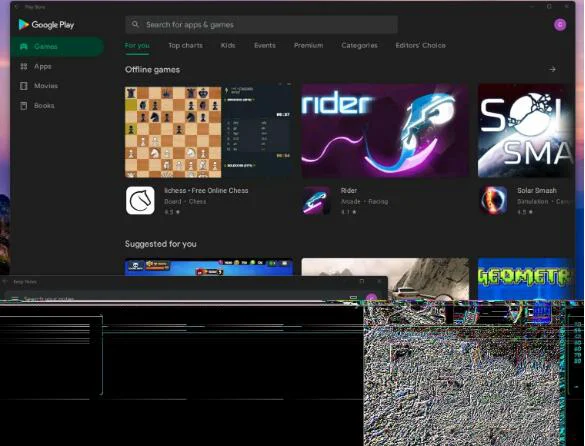Click the Apps grid icon
Image resolution: width=585 pixels, height=446 pixels.
[24, 66]
